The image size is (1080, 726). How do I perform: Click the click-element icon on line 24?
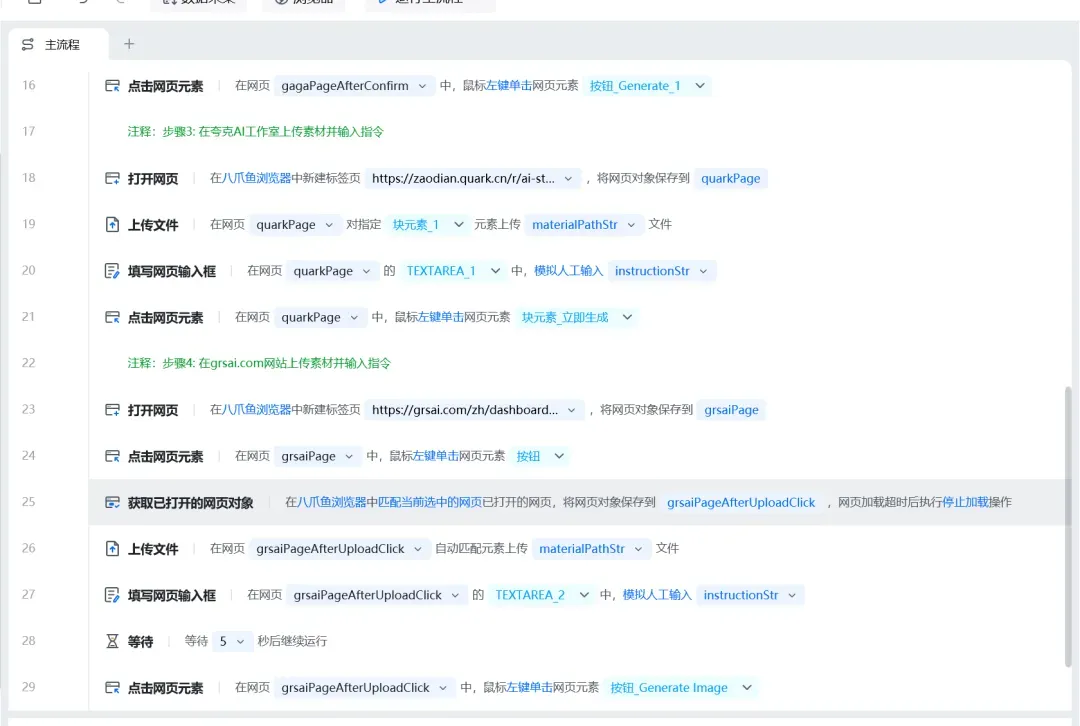112,456
